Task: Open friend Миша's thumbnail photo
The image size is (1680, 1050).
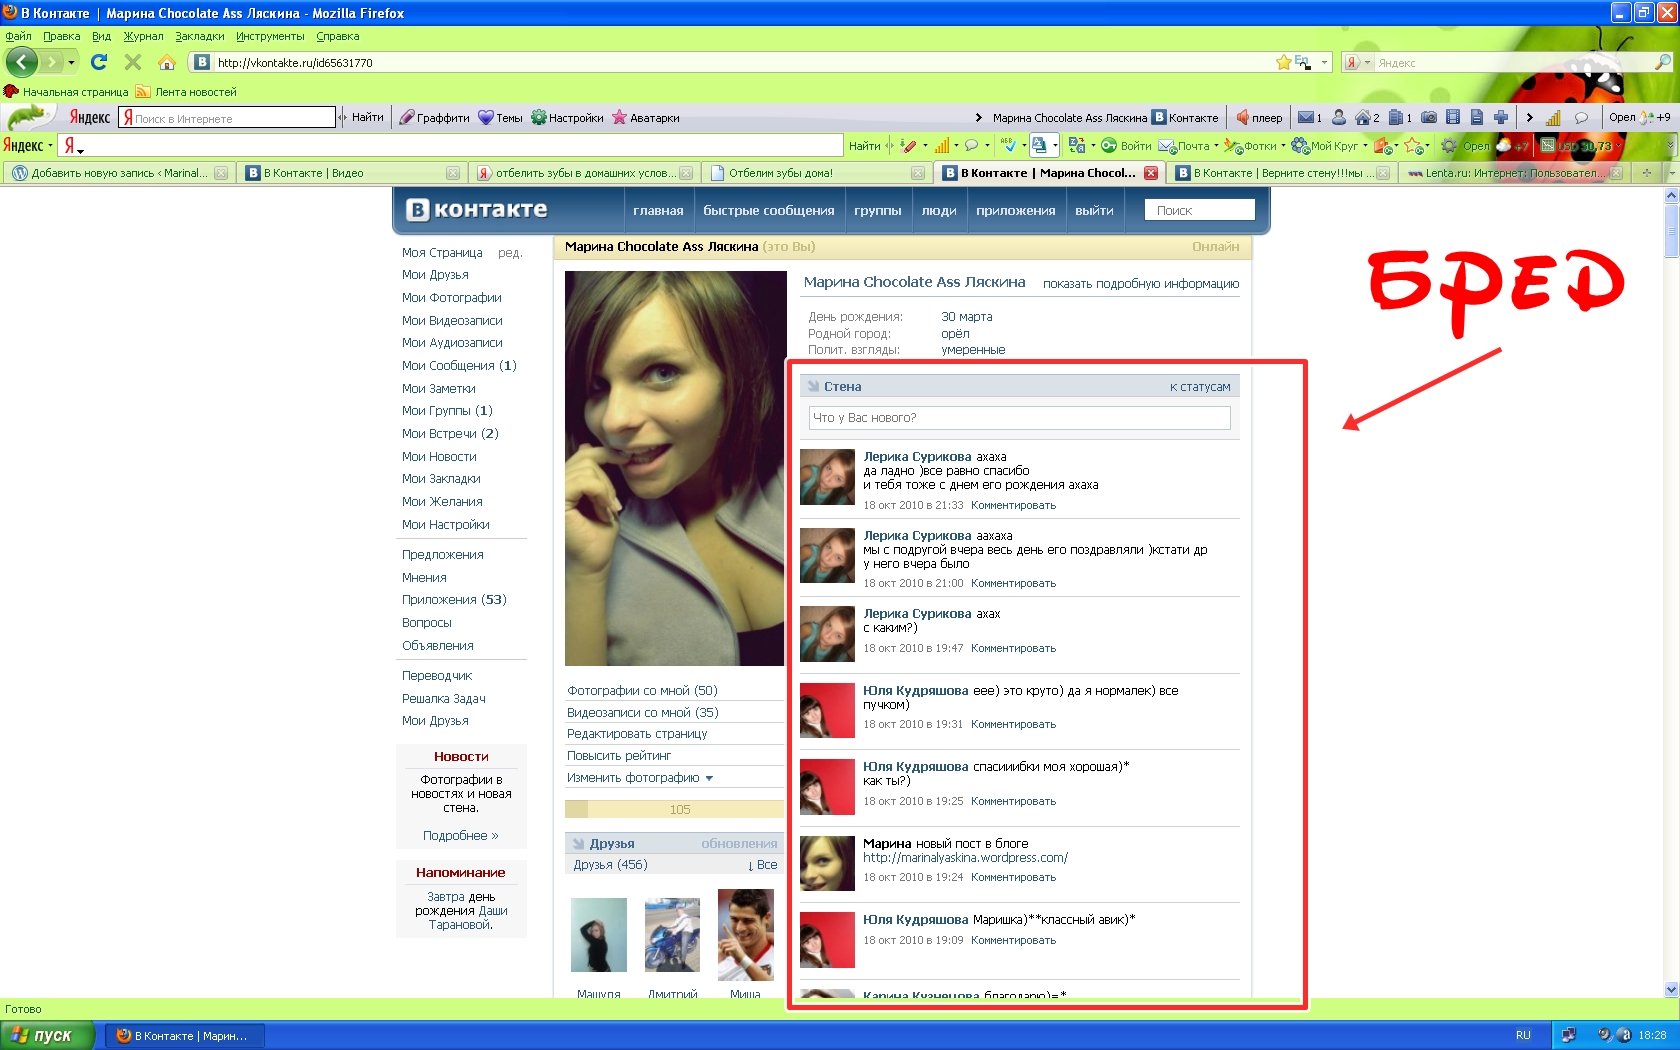Action: (x=745, y=935)
